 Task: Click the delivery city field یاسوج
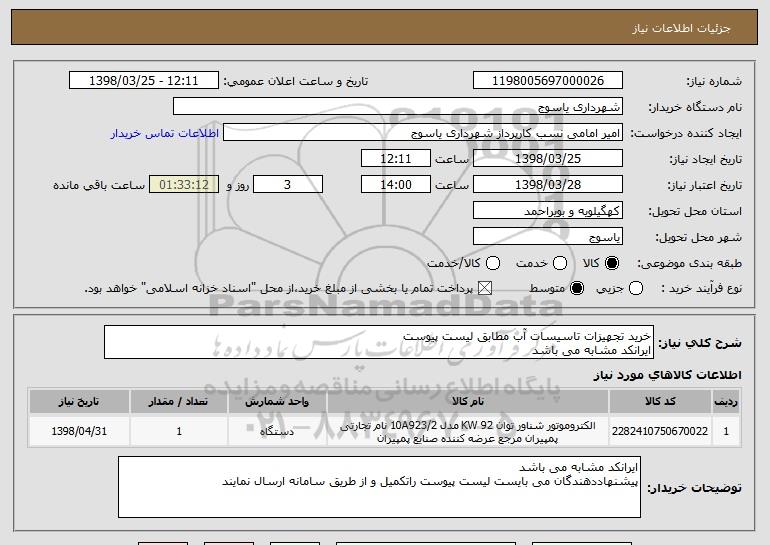pos(548,237)
